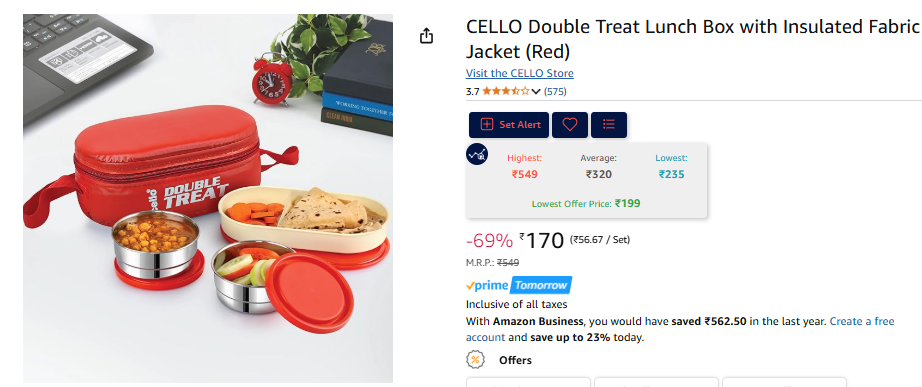
Task: Click the Average price ₹320 value
Action: 599,174
